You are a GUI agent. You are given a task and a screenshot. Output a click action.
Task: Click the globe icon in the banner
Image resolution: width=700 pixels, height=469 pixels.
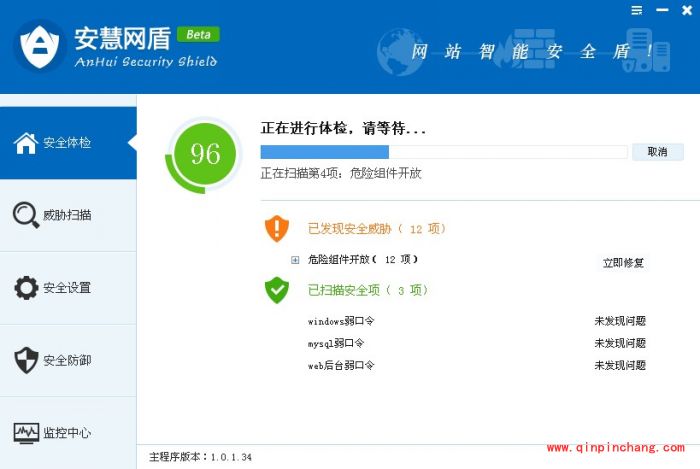(401, 52)
